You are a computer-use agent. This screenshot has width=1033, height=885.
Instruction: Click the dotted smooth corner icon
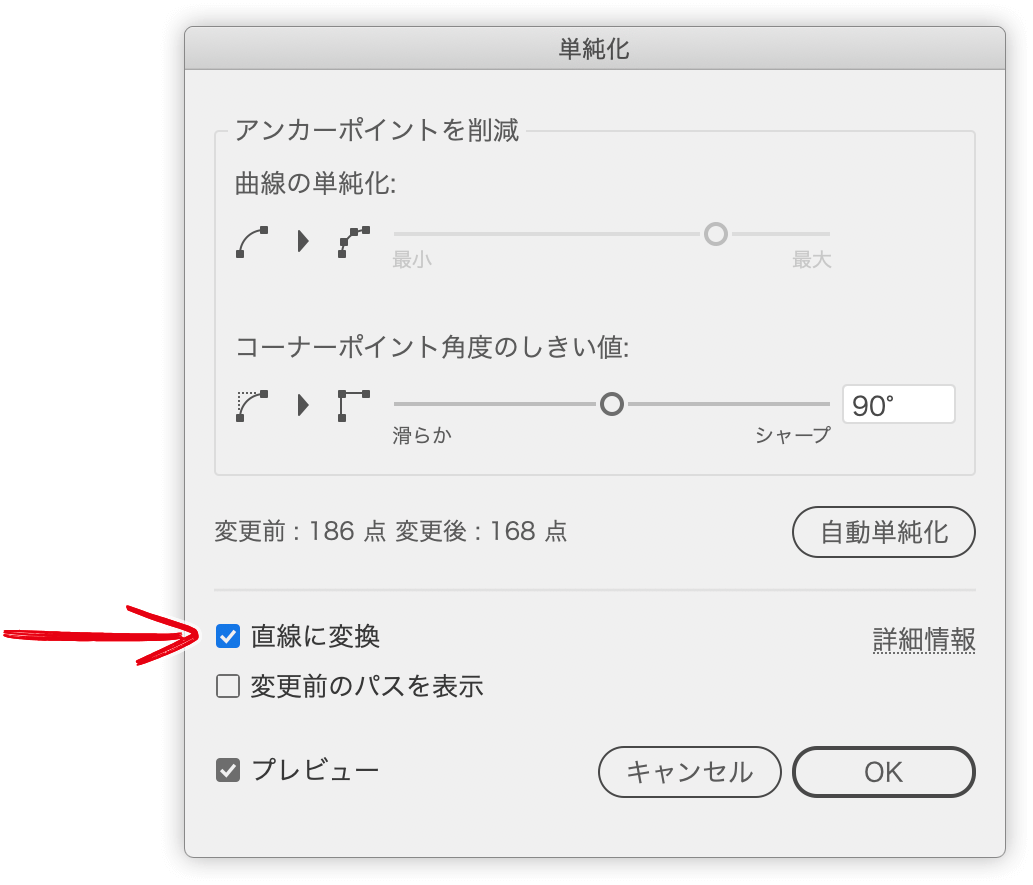(252, 405)
